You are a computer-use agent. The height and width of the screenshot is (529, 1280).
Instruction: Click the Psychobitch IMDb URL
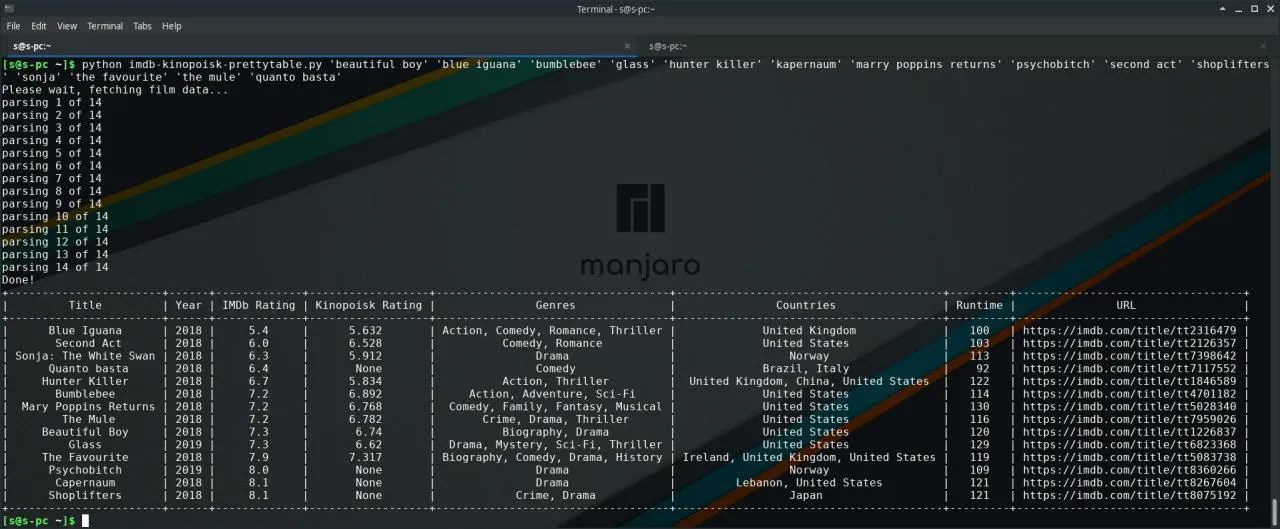tap(1130, 470)
